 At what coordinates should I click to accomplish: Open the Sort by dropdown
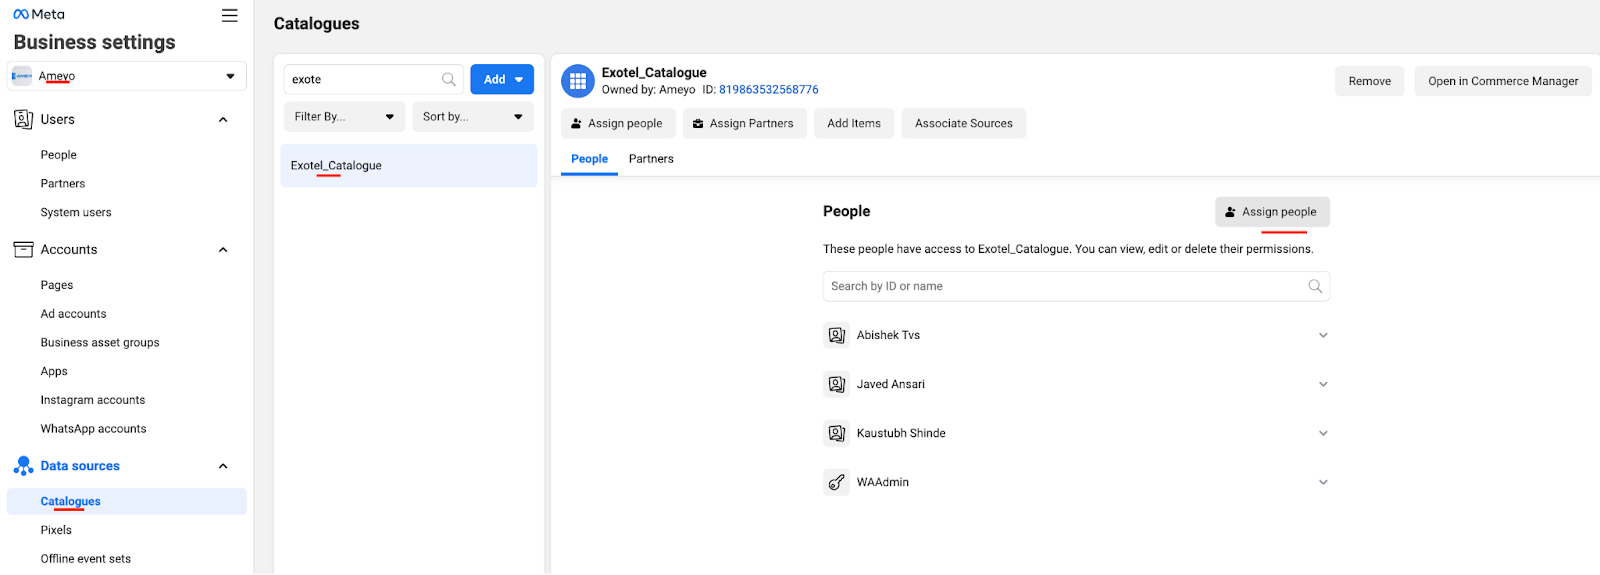[473, 117]
